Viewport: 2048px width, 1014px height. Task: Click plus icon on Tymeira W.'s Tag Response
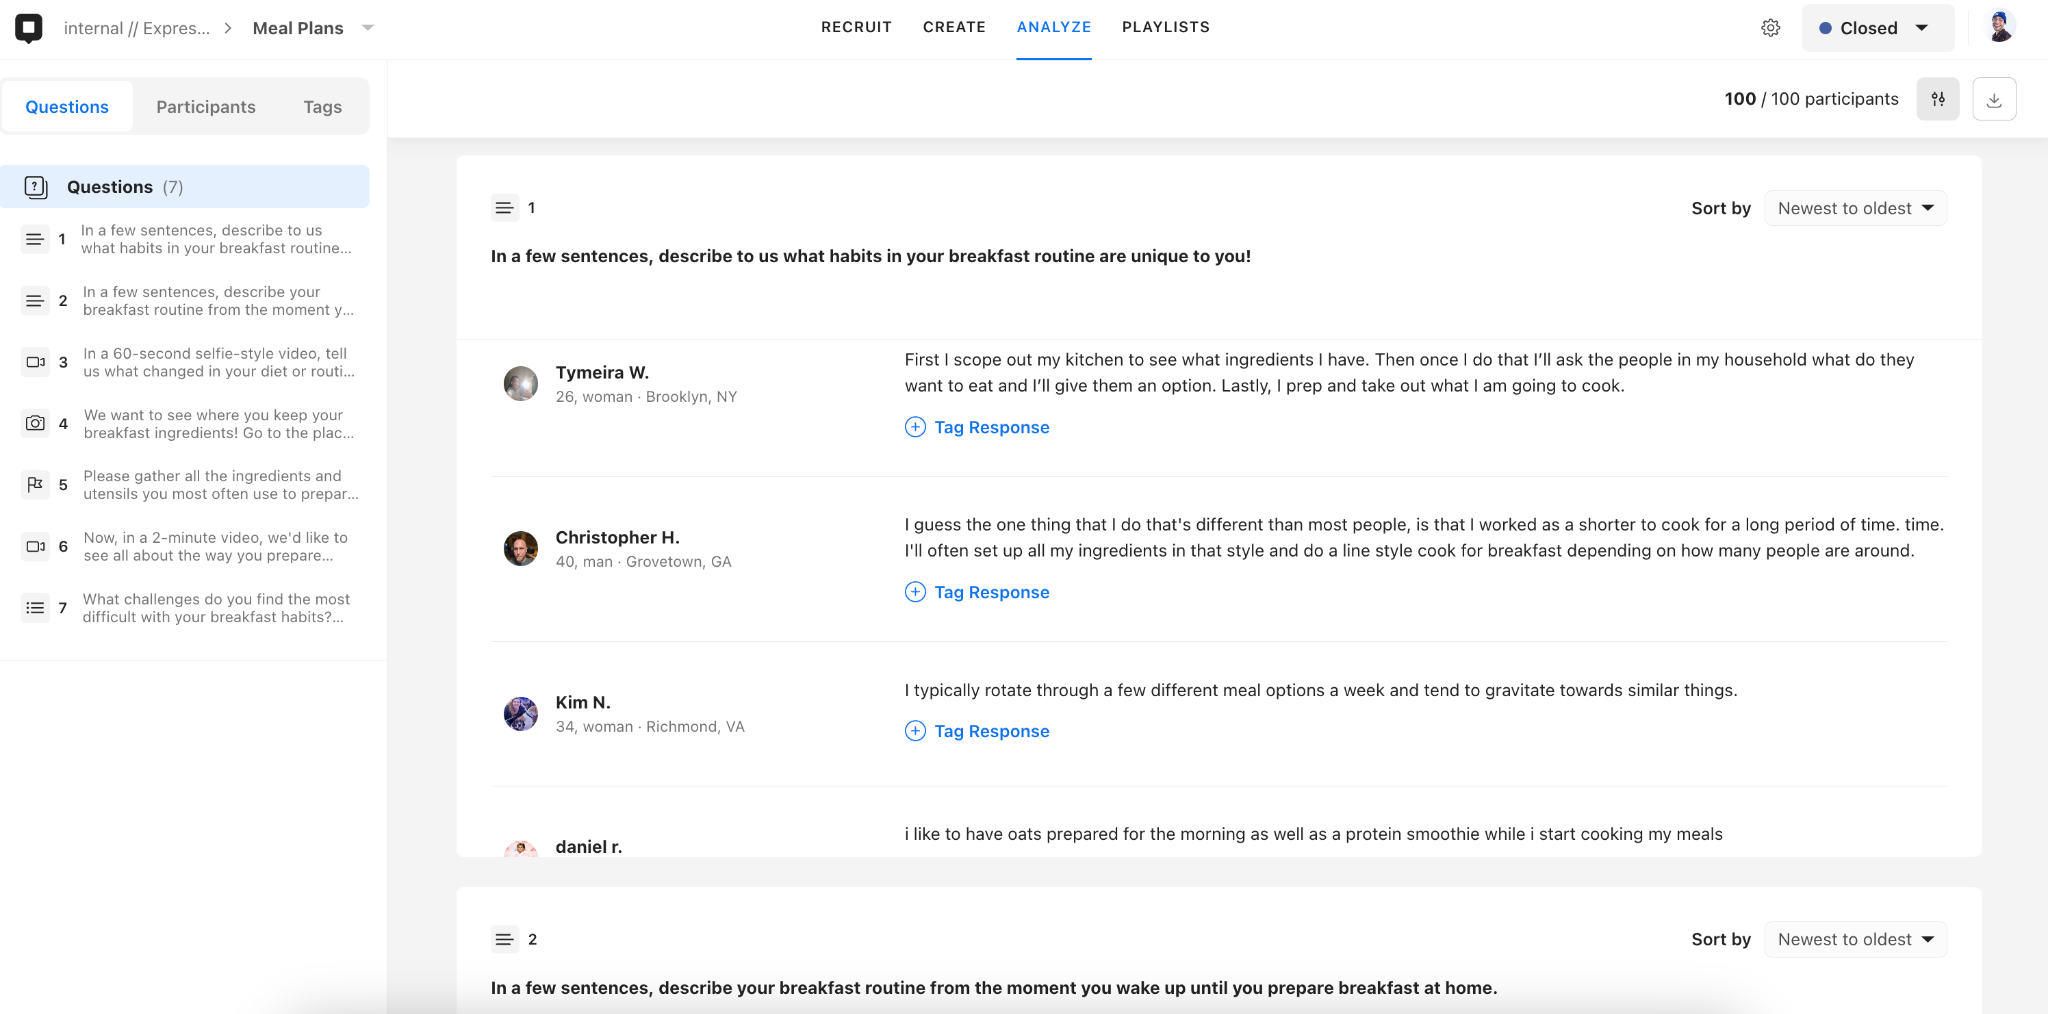(915, 427)
